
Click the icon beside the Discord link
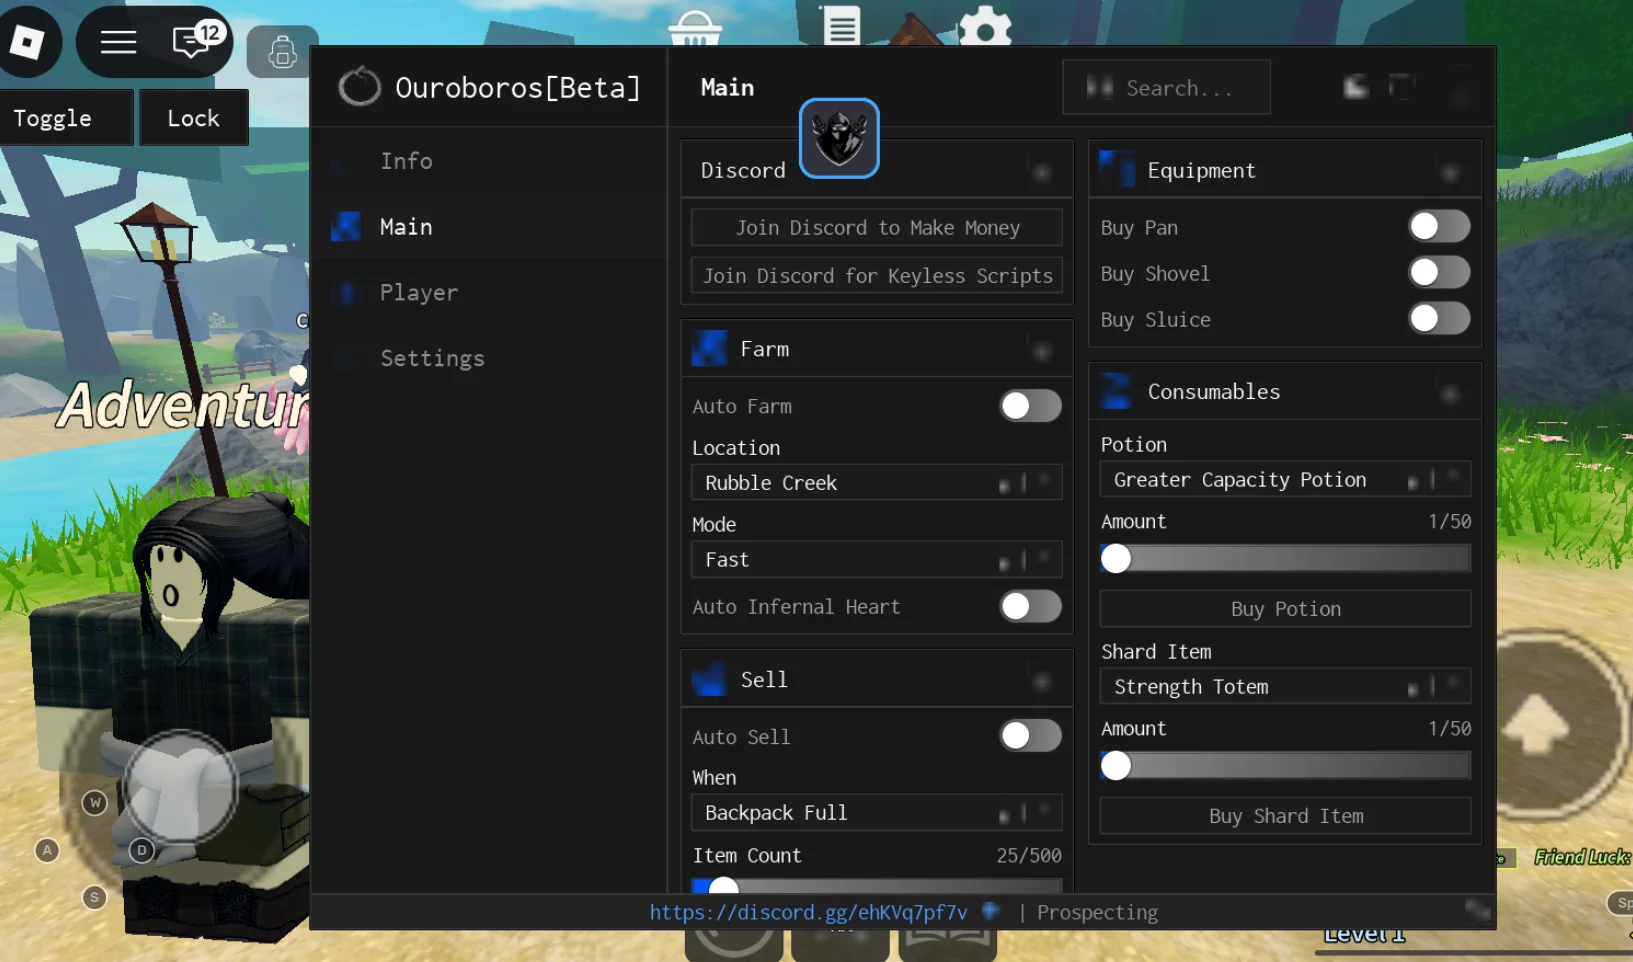[991, 911]
